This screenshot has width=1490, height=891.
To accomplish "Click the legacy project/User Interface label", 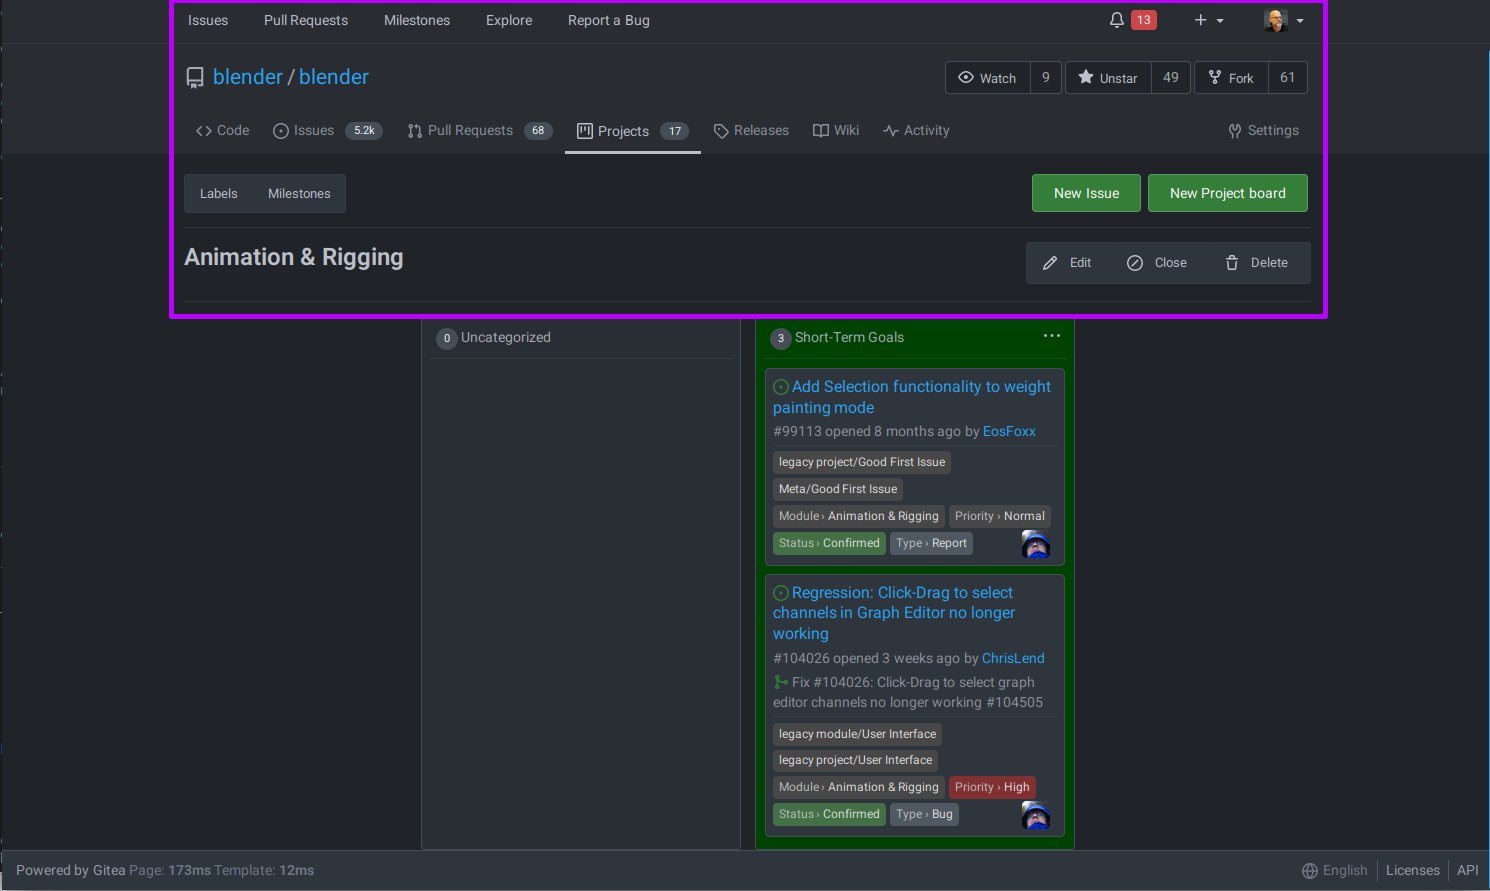I will click(856, 760).
